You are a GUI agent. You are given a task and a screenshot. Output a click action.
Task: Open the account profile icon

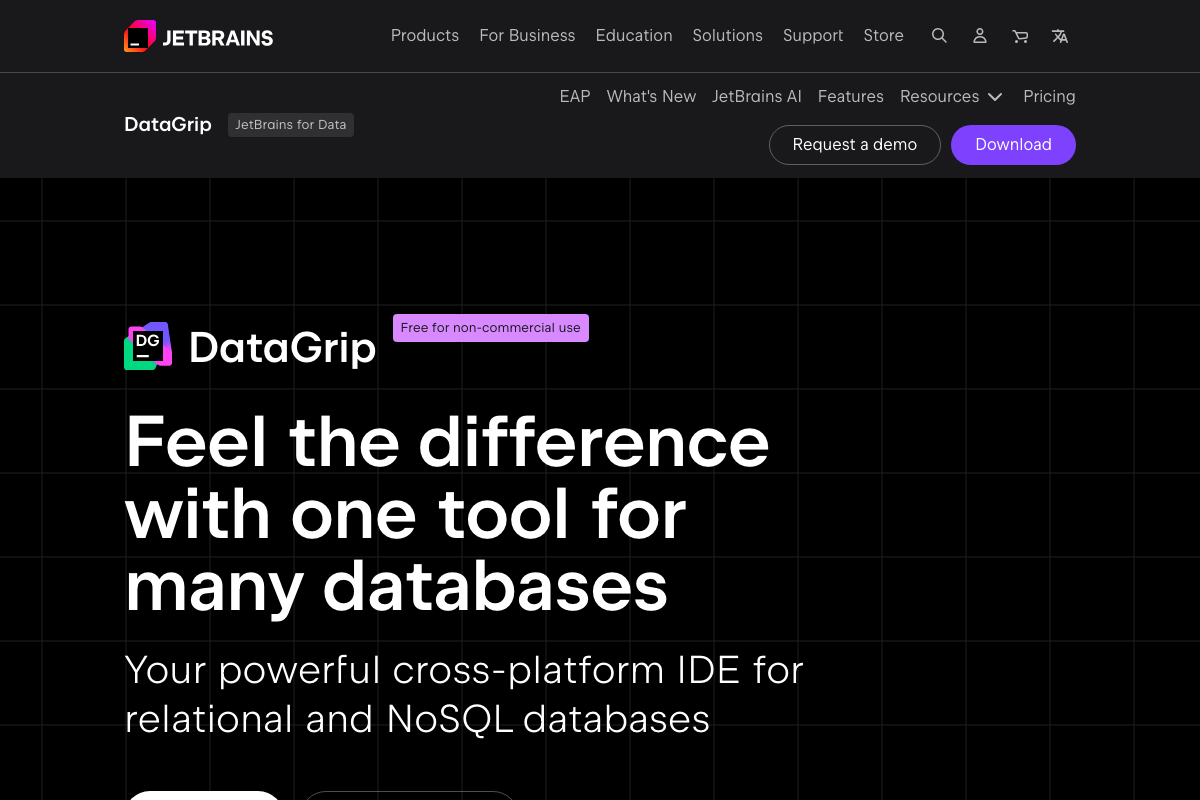point(980,36)
